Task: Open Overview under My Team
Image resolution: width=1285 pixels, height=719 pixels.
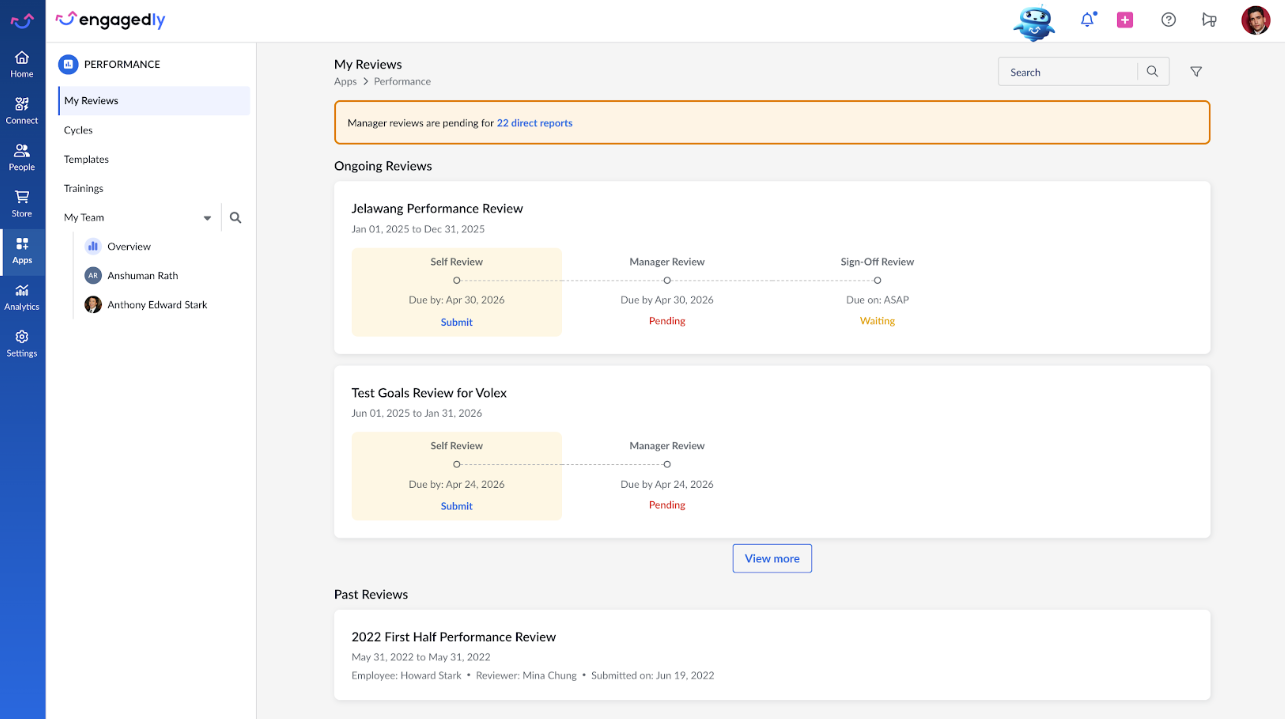Action: click(129, 246)
